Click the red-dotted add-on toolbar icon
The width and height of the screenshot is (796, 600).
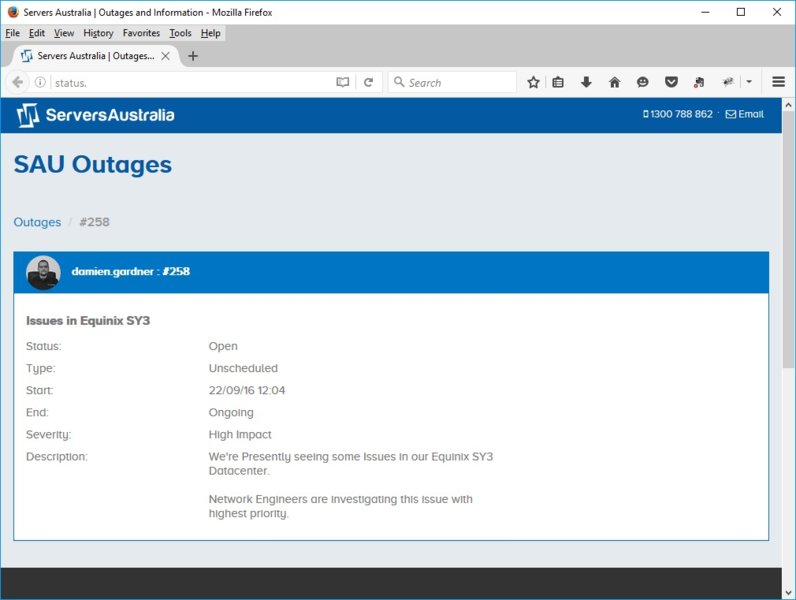tap(699, 82)
